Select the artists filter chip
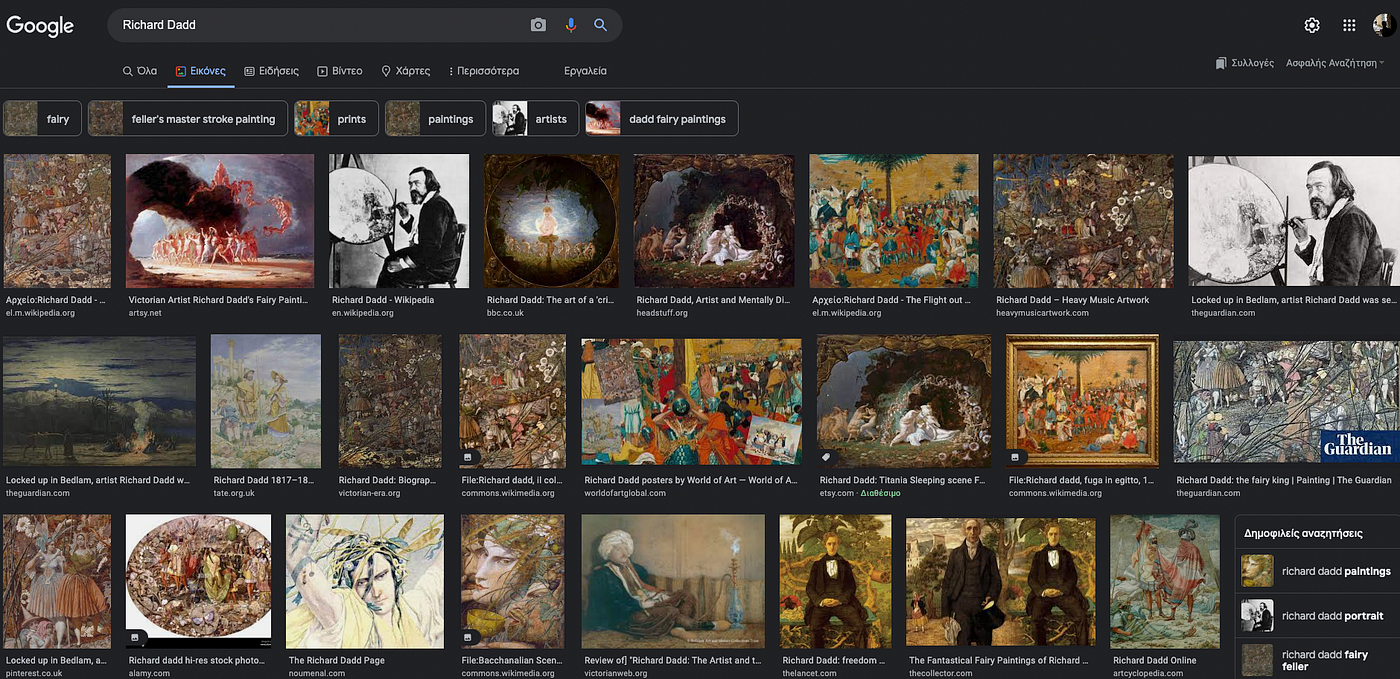The height and width of the screenshot is (679, 1400). coord(535,118)
